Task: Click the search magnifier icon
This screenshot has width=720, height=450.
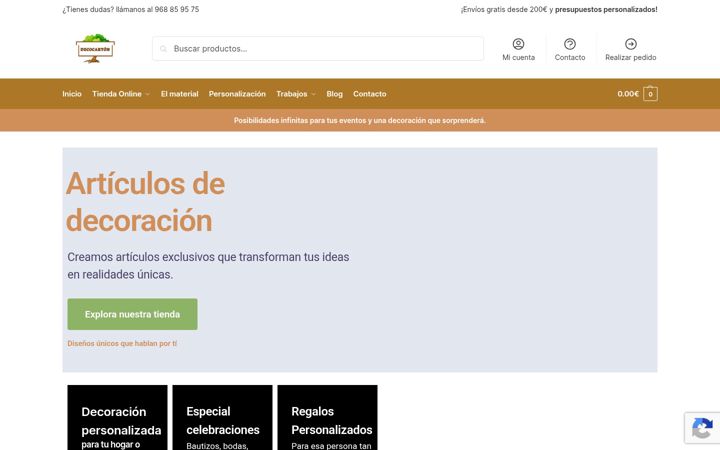Action: point(163,49)
